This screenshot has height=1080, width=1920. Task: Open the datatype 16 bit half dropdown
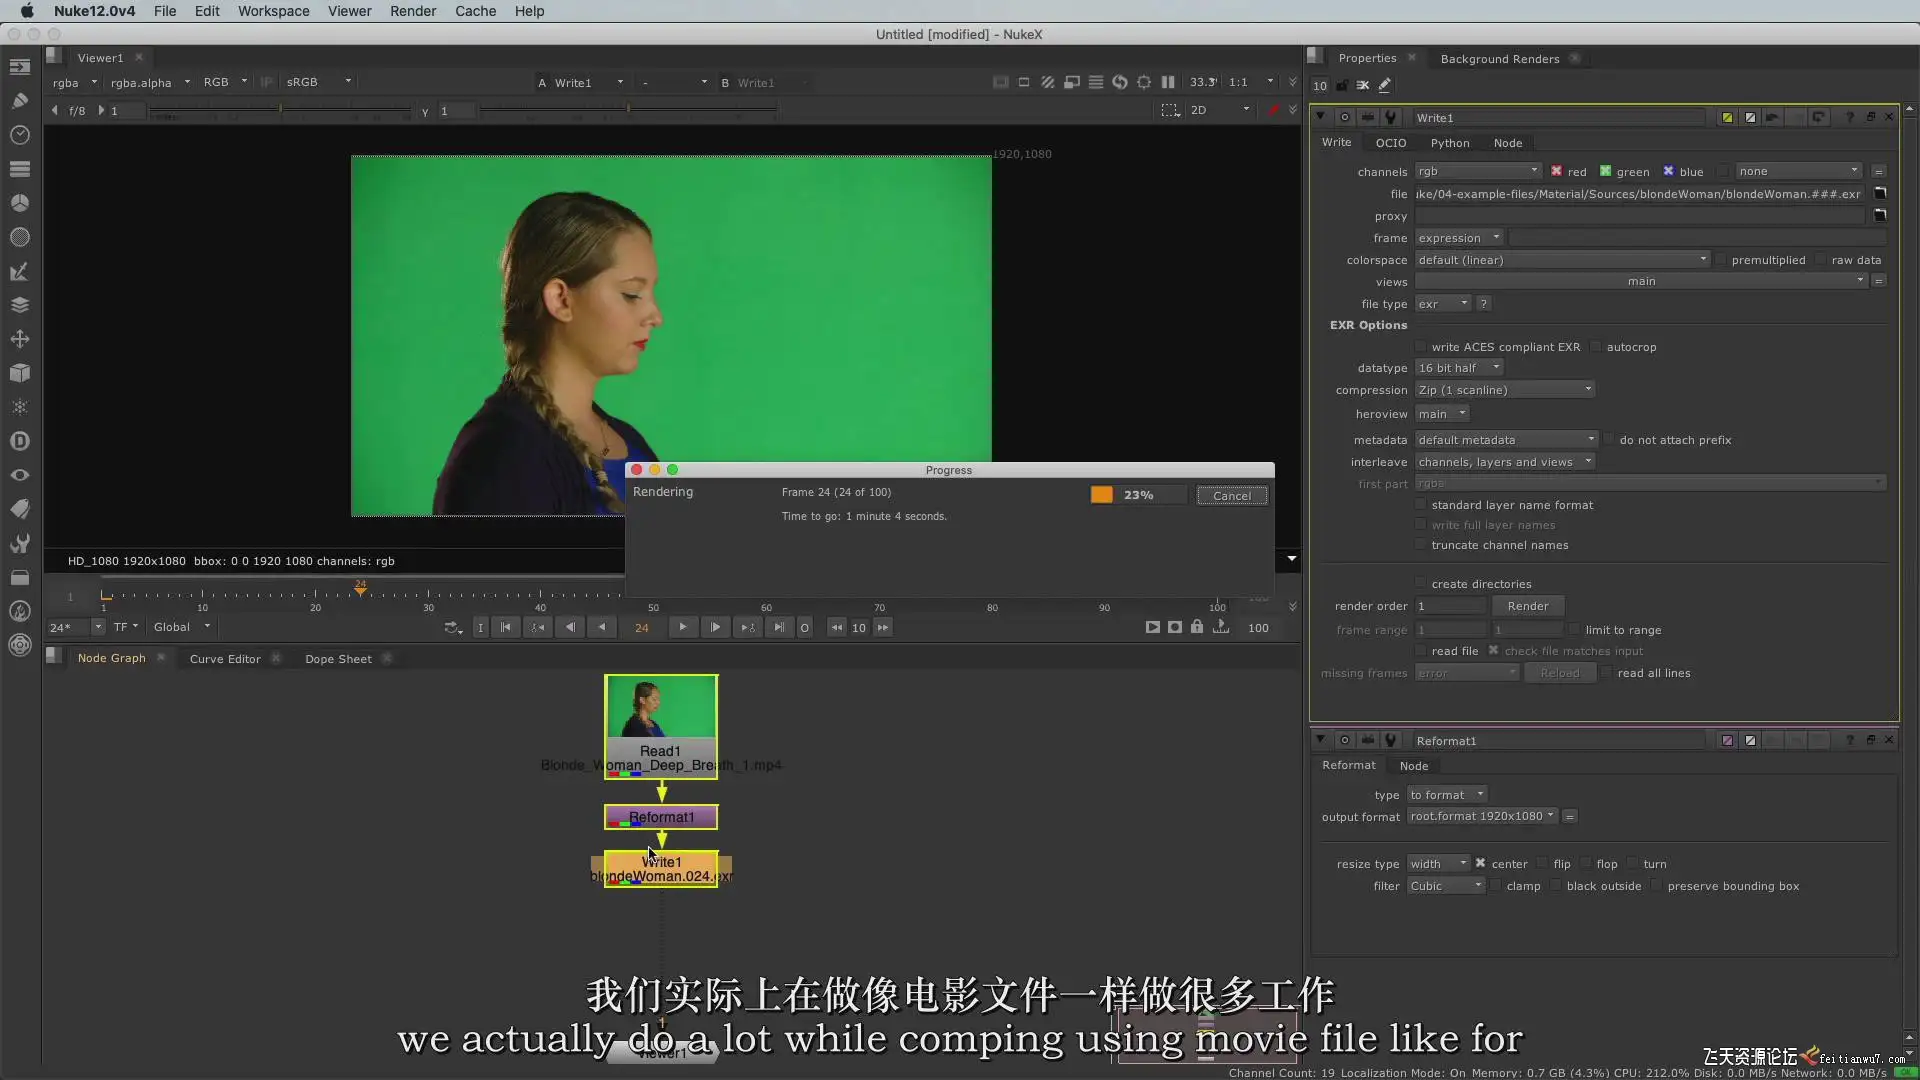[x=1460, y=368]
